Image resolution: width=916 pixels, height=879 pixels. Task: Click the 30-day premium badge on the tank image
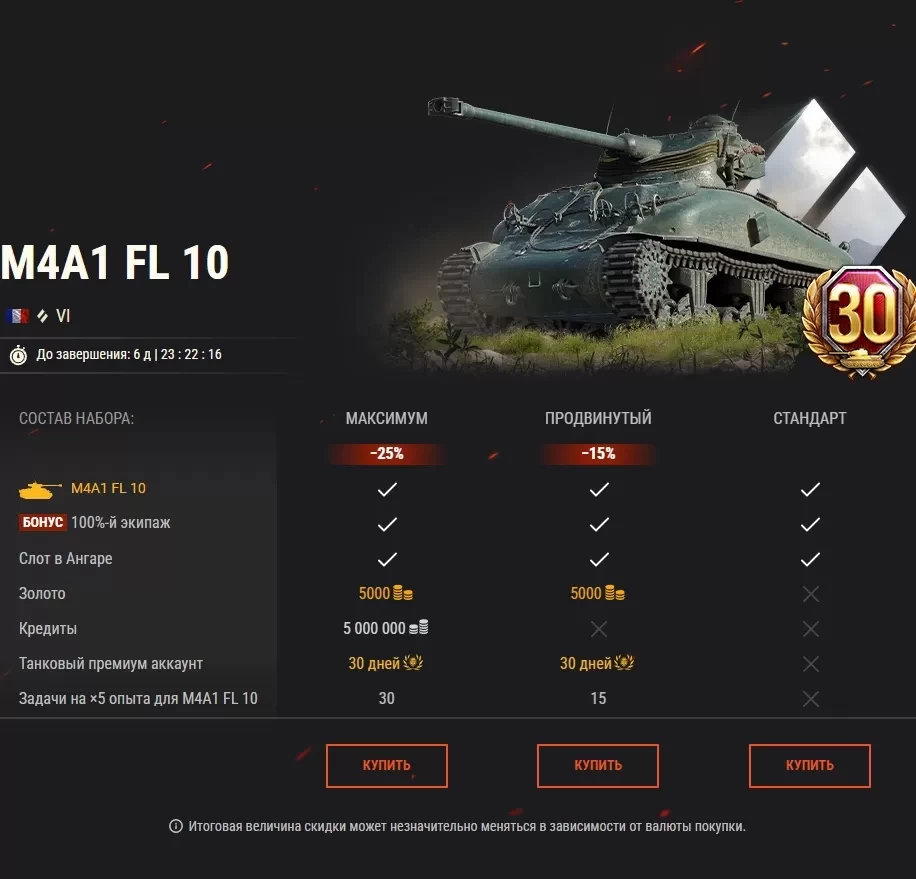(x=861, y=320)
